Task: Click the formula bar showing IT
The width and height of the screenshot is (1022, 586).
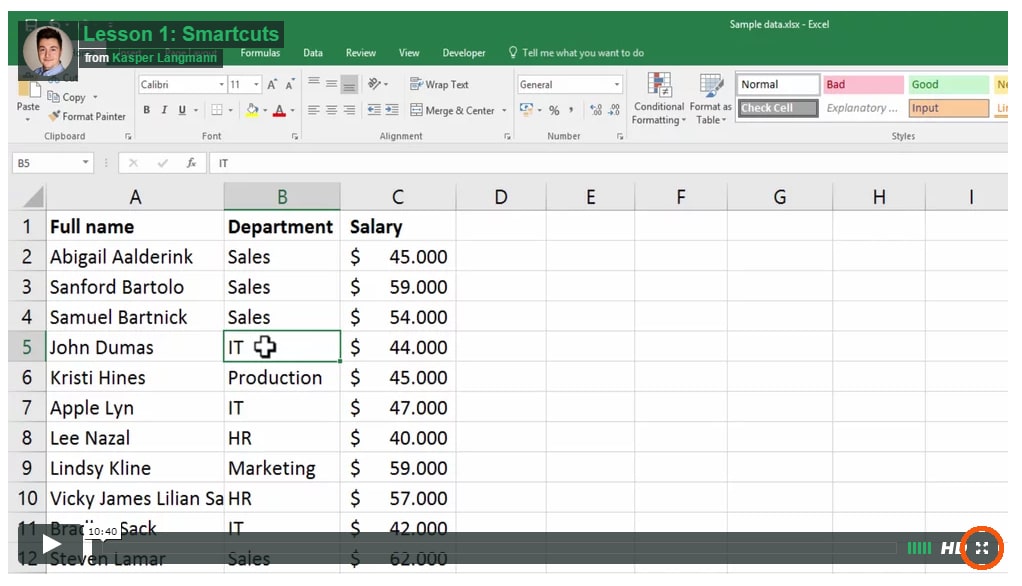Action: click(x=608, y=163)
